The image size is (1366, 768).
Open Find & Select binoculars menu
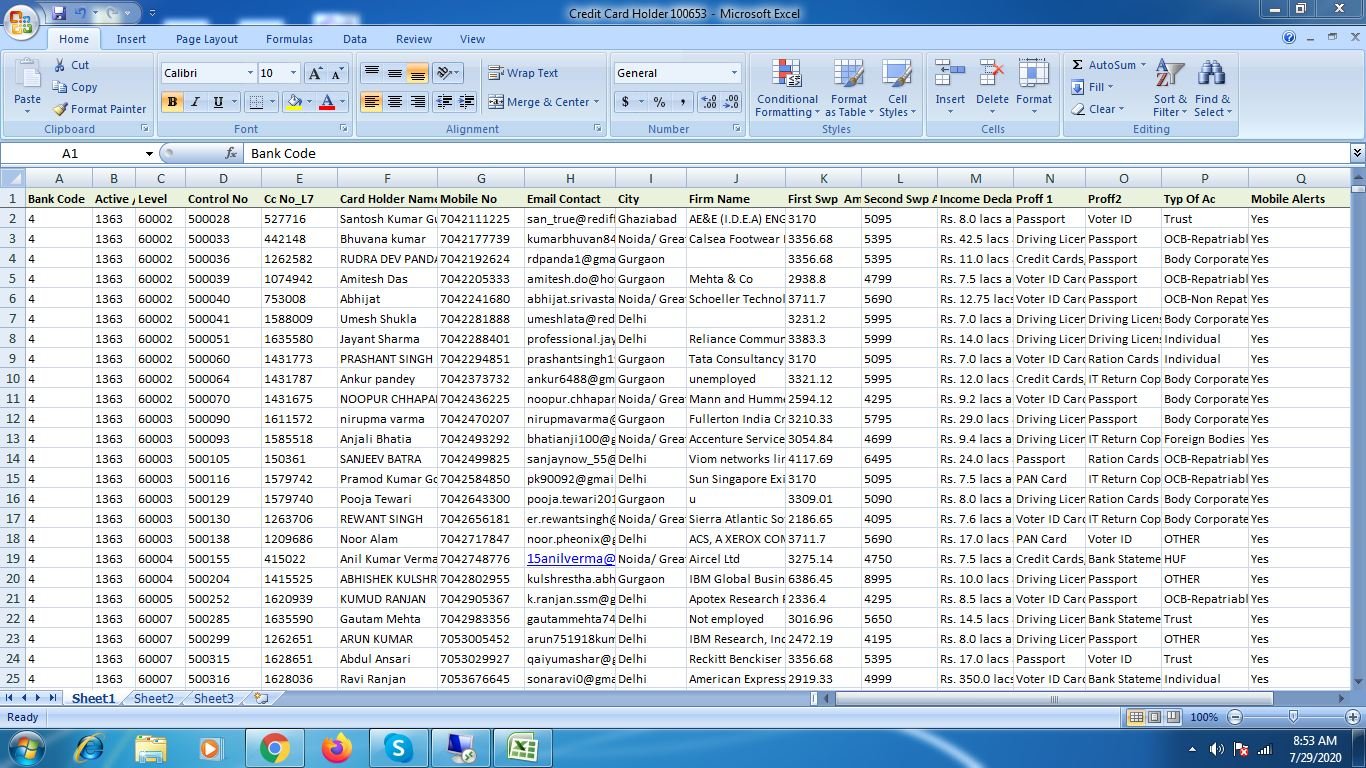[1212, 88]
